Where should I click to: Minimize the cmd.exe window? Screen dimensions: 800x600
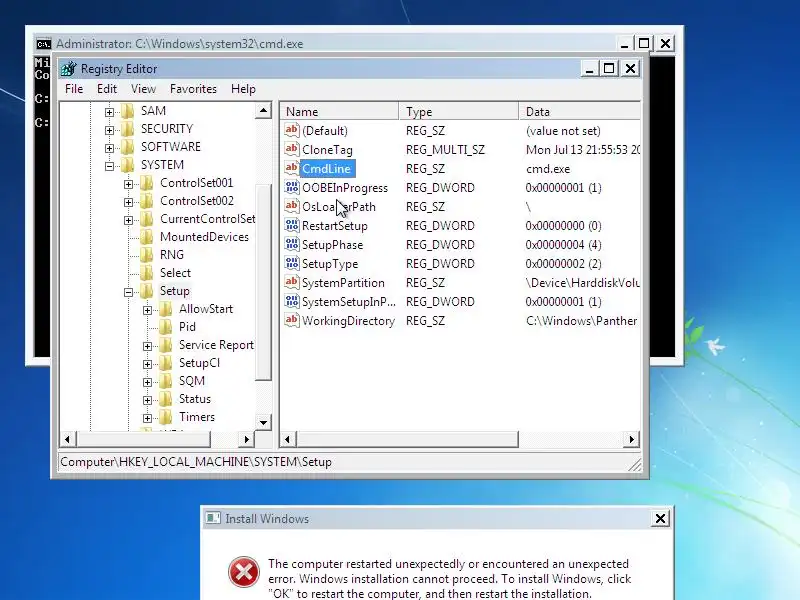624,44
